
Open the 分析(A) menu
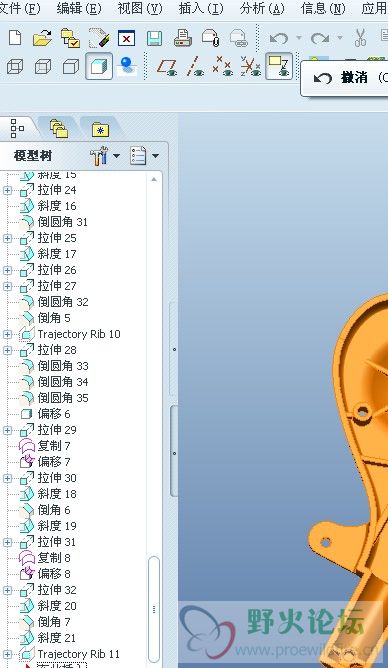(262, 9)
